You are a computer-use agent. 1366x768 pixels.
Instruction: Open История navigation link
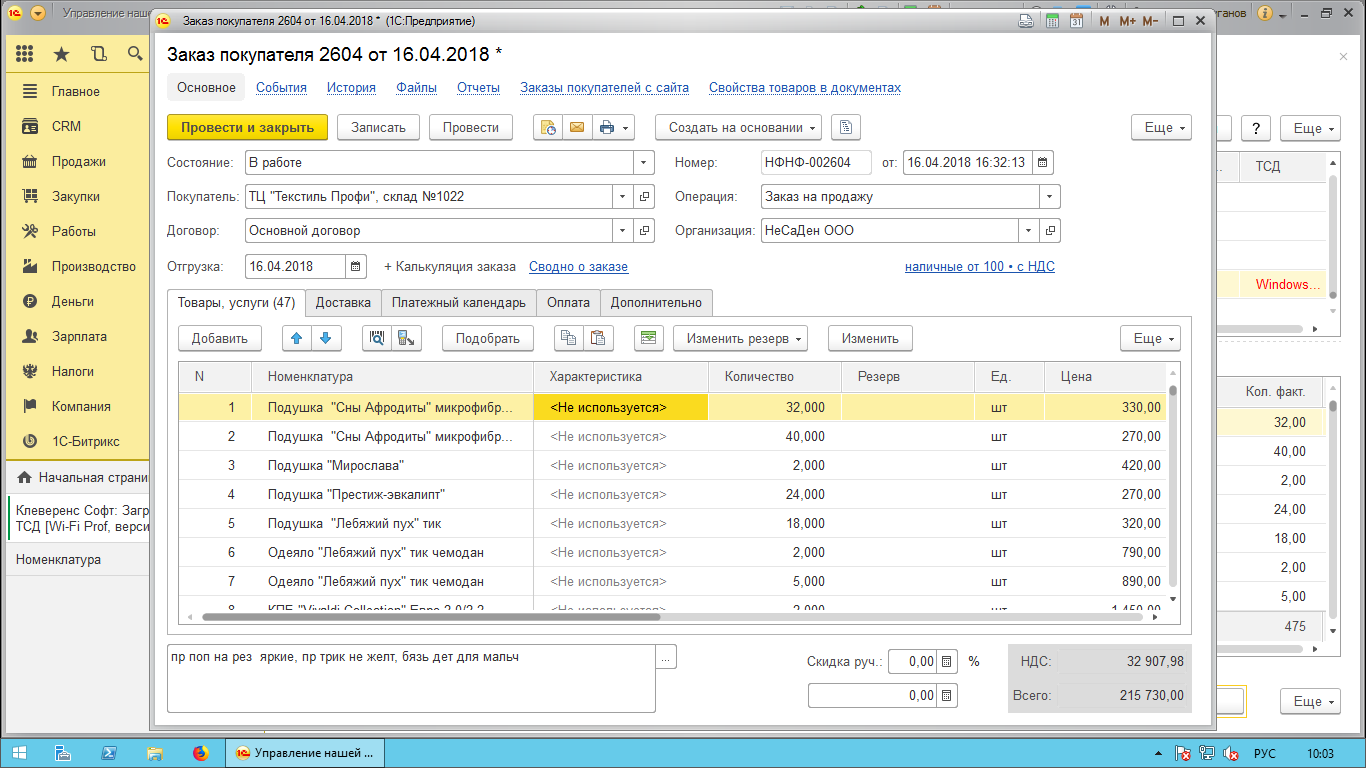coord(351,88)
